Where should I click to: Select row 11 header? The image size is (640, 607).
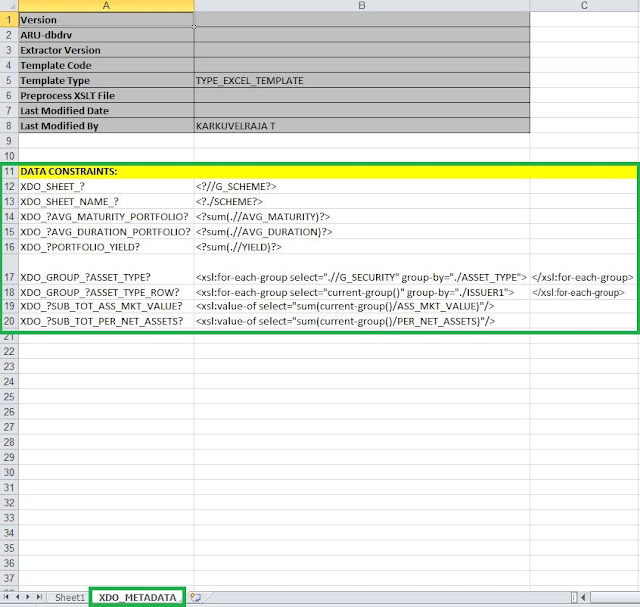(9, 171)
